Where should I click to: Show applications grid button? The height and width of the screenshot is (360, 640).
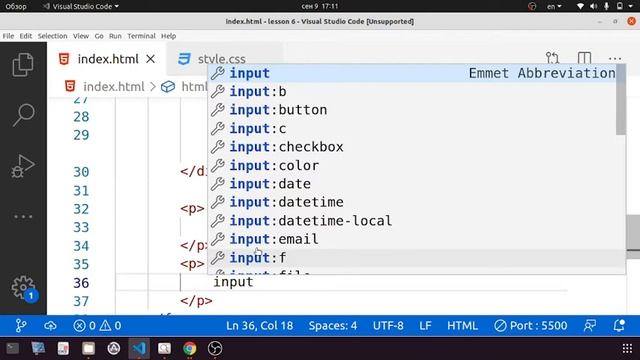(627, 348)
